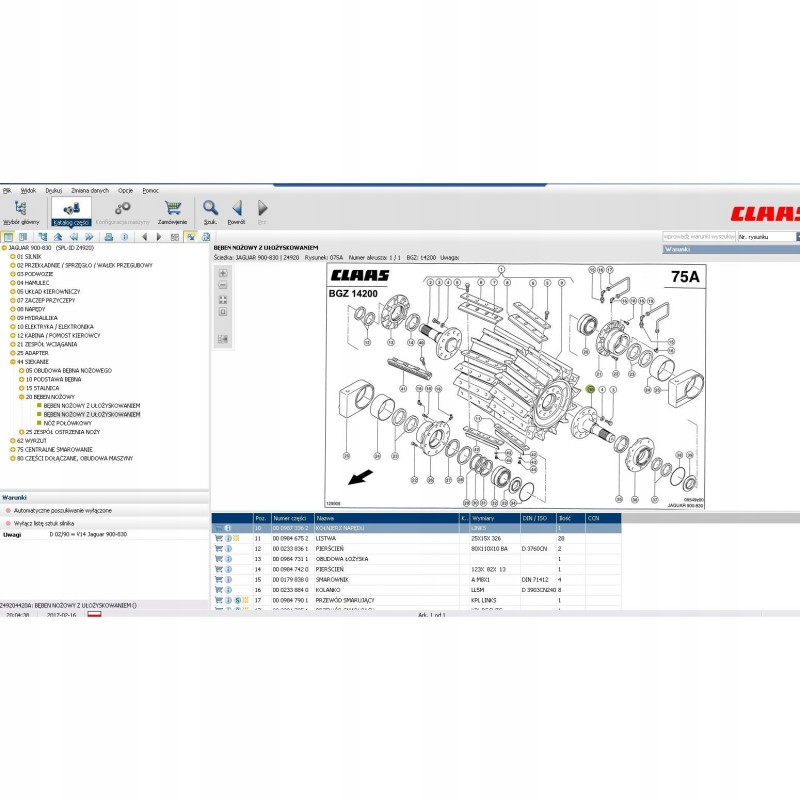Click the tree structure icon in small toolbar
The width and height of the screenshot is (800, 800).
click(42, 237)
